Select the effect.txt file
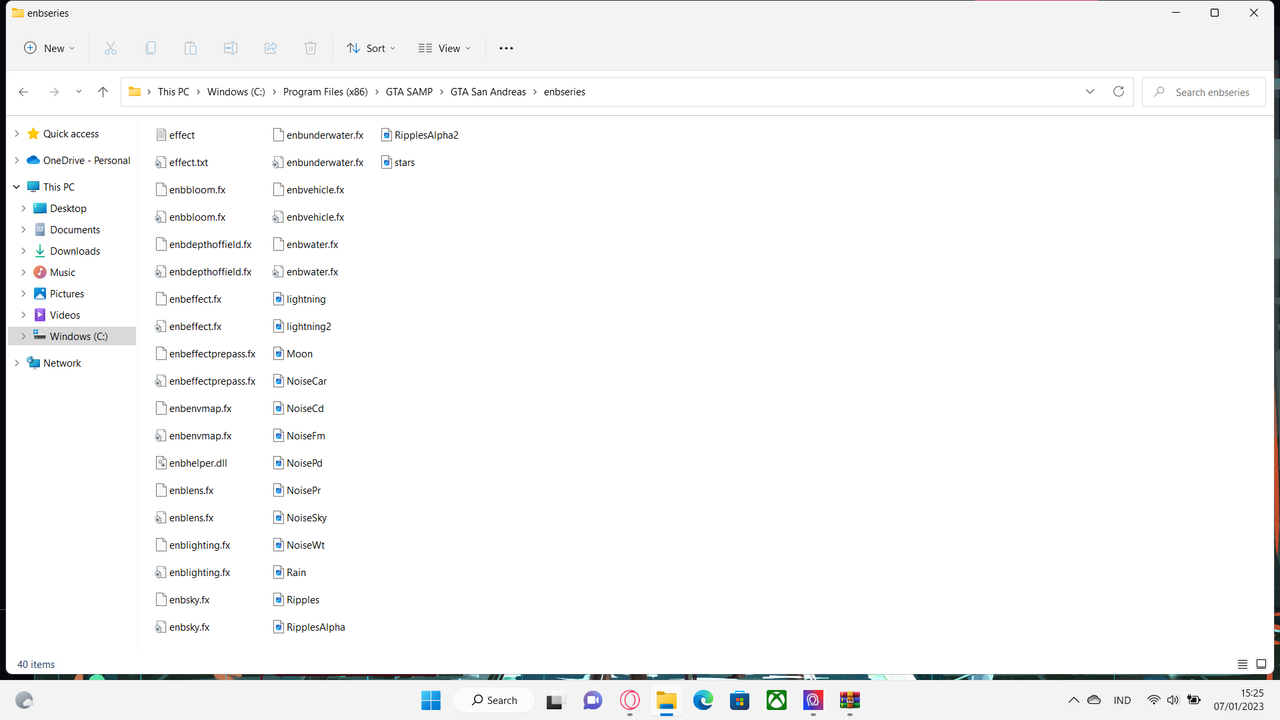This screenshot has width=1280, height=720. click(x=182, y=162)
